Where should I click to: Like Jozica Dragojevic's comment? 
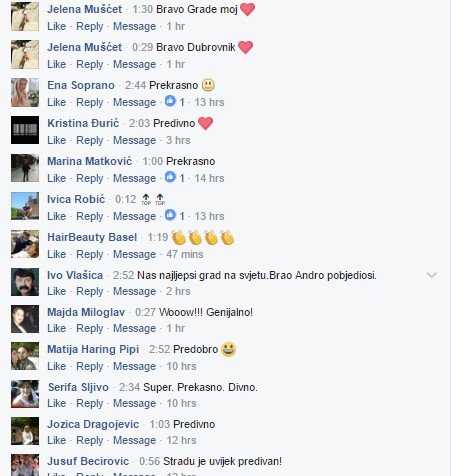(57, 440)
